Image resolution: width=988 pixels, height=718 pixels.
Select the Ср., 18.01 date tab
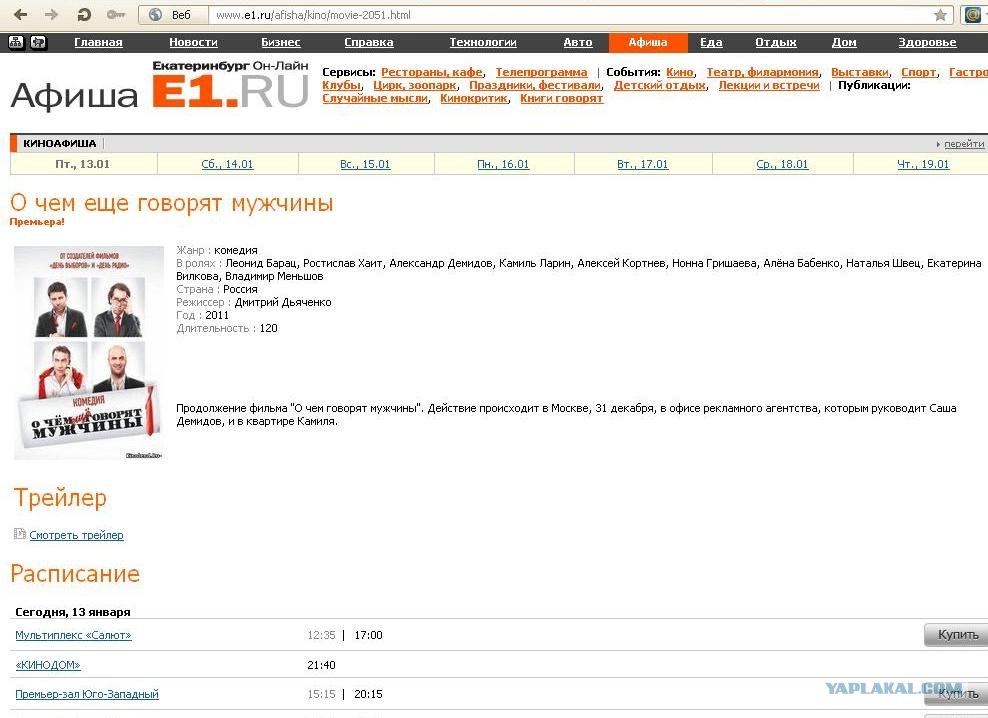(x=782, y=164)
